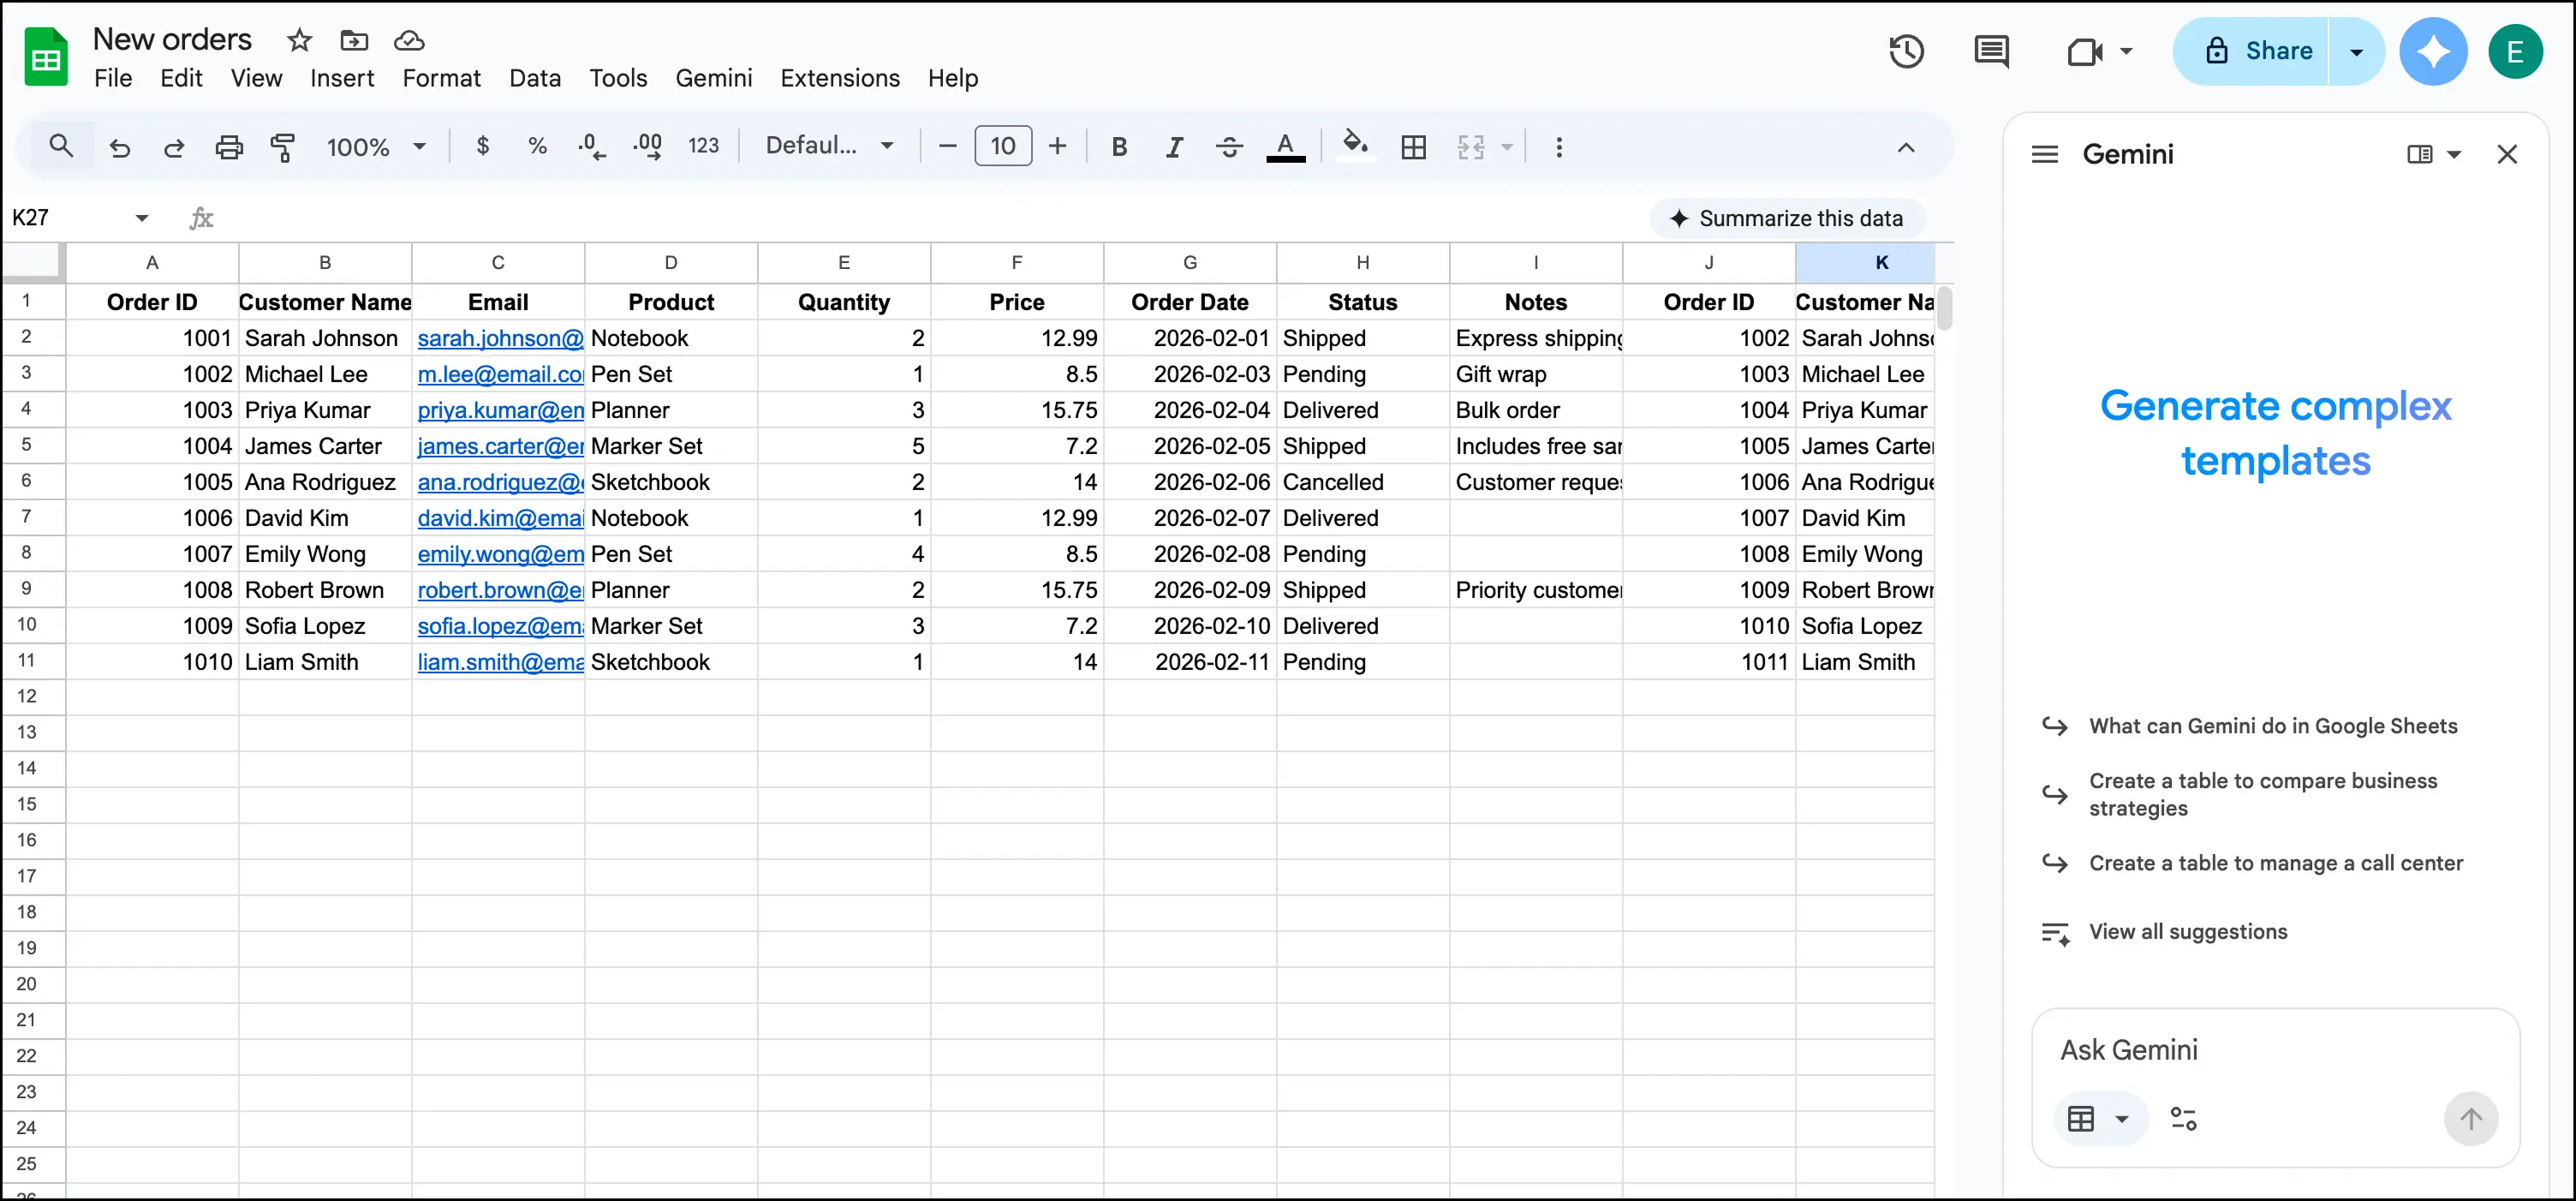Image resolution: width=2576 pixels, height=1201 pixels.
Task: Click the paint format tool
Action: pos(283,146)
